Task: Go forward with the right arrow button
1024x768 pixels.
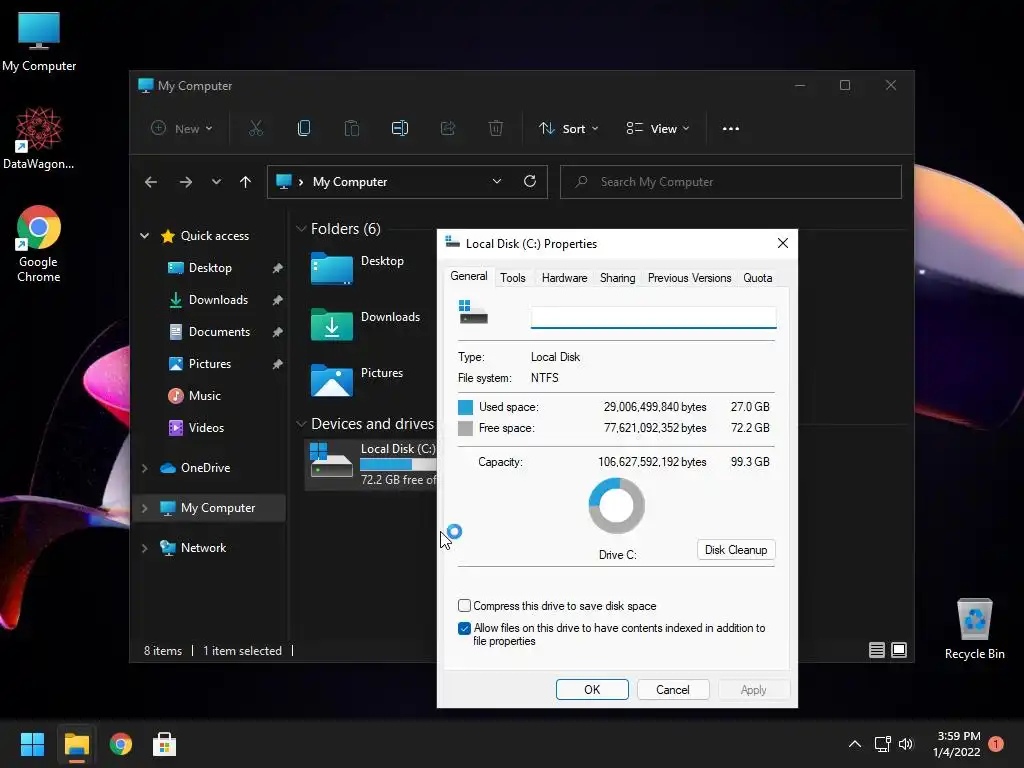Action: (186, 182)
